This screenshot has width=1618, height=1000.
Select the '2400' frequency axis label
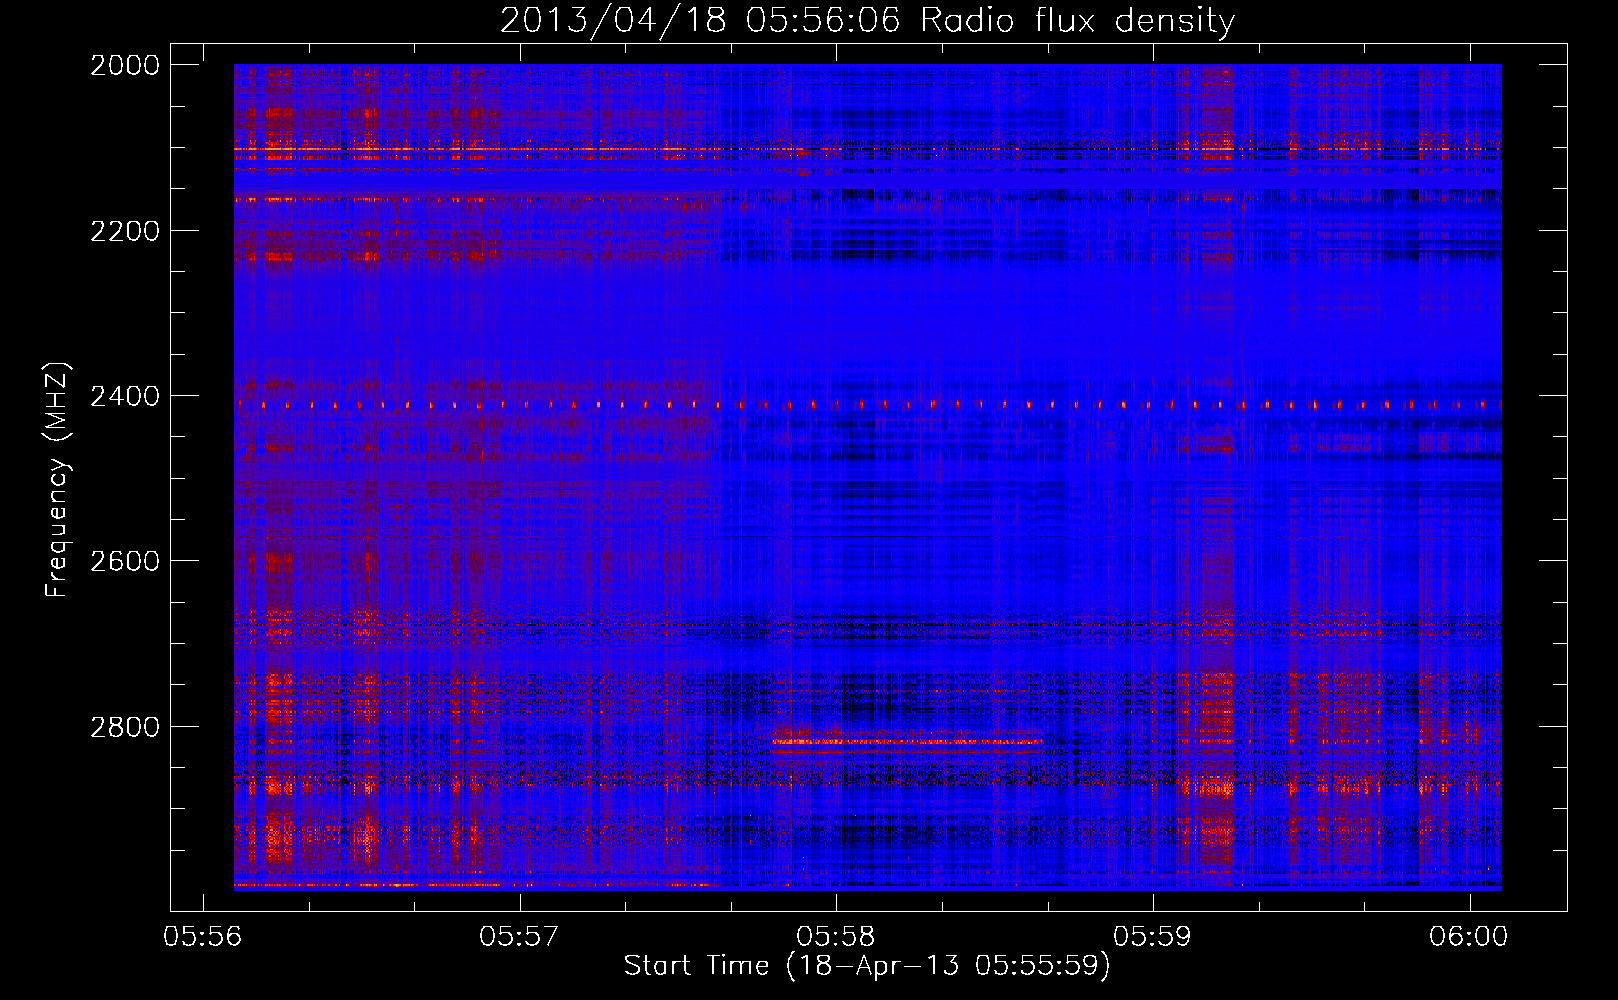coord(125,396)
